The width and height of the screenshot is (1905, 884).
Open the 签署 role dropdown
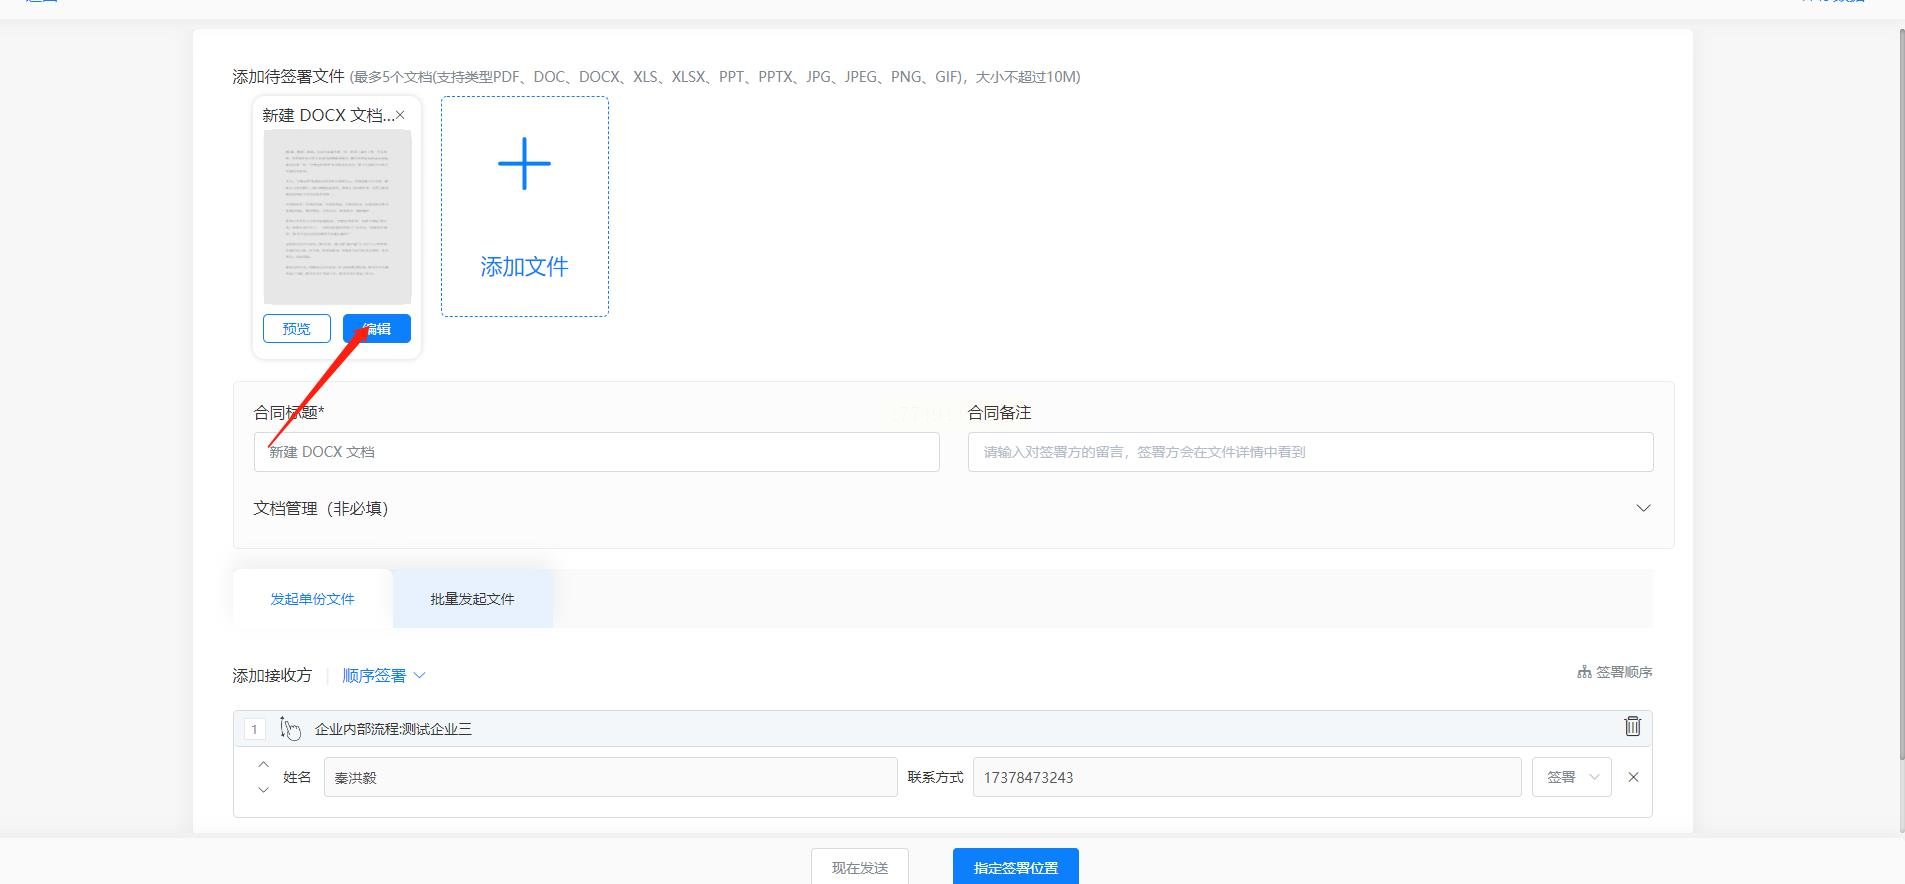click(1571, 777)
